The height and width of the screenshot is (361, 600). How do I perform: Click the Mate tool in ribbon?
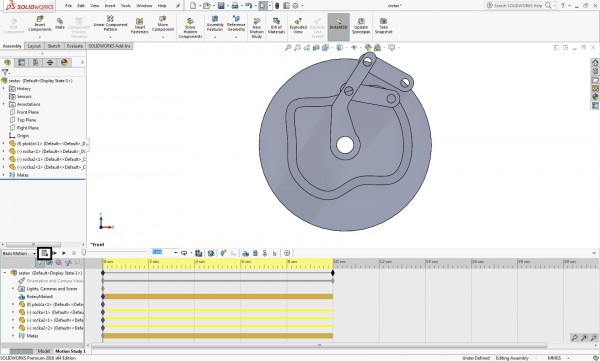pyautogui.click(x=60, y=23)
